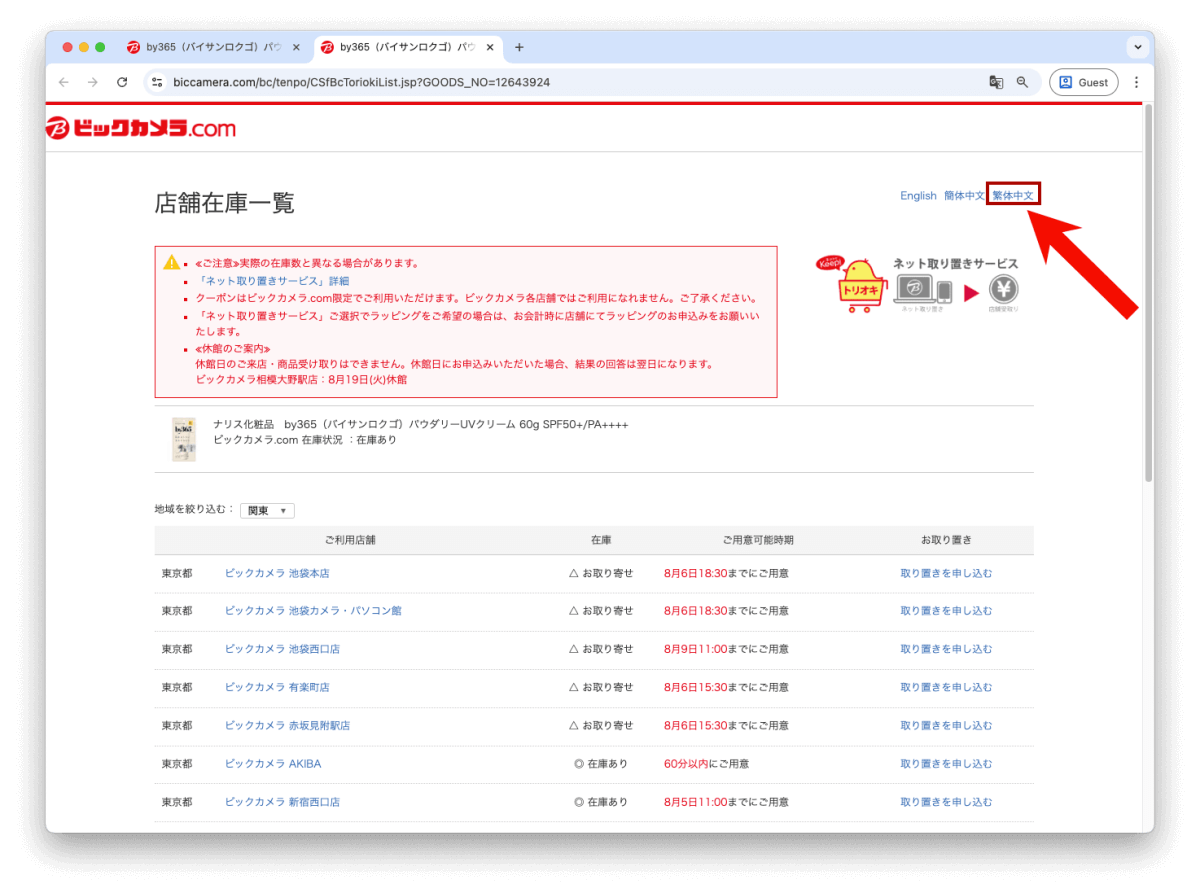The width and height of the screenshot is (1200, 893).
Task: Click 取り置きを申し込む for 有楽町店
Action: (946, 688)
